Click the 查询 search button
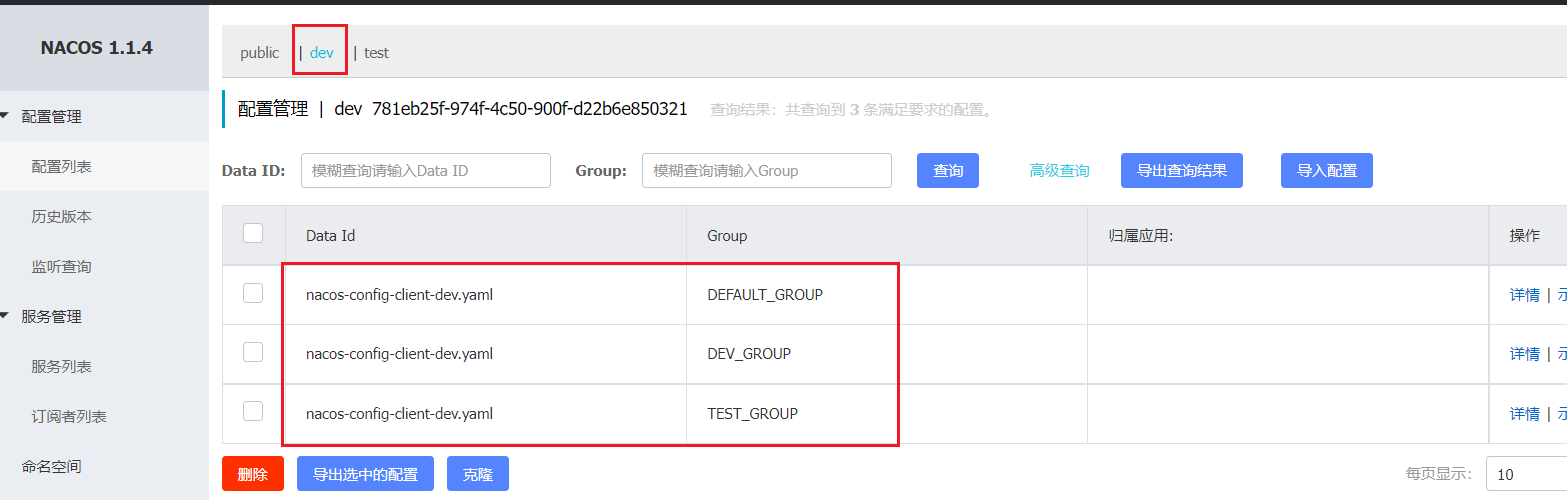 pyautogui.click(x=948, y=171)
